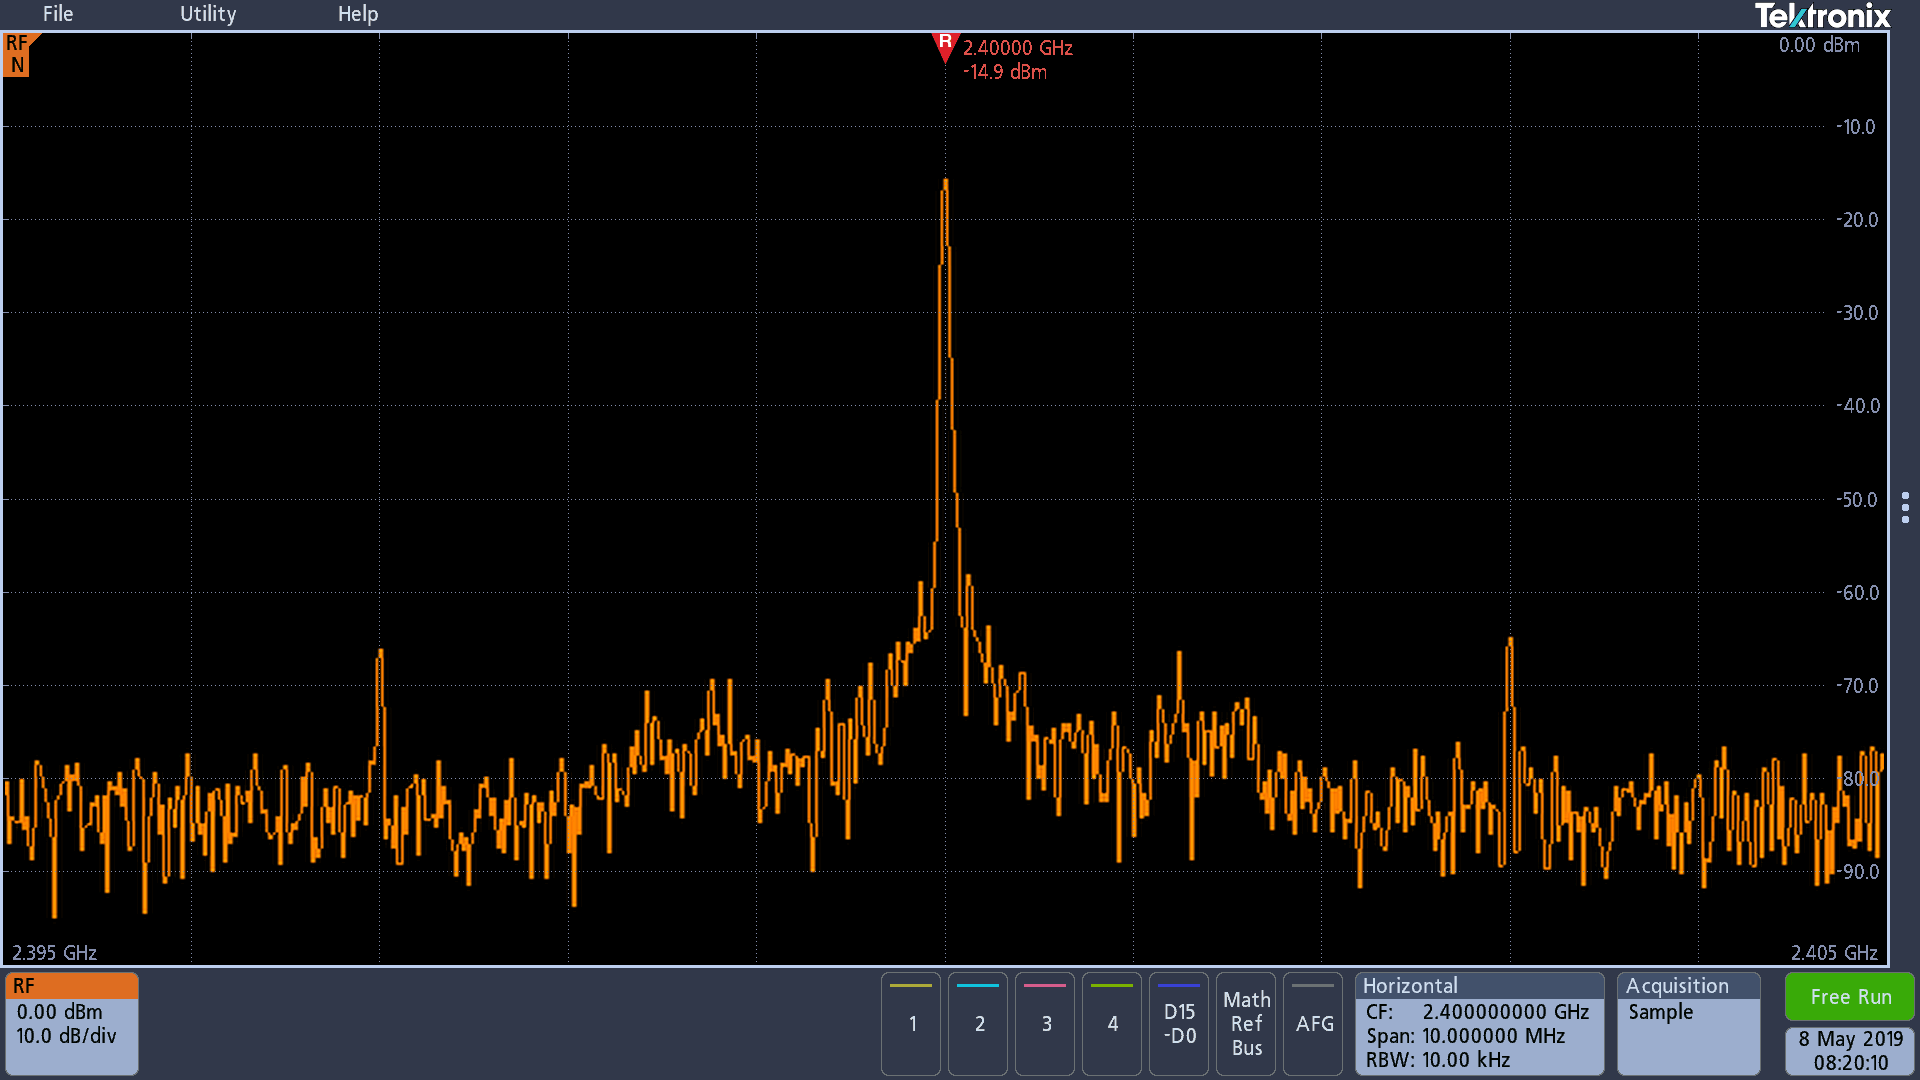Open the Utility menu
This screenshot has width=1920, height=1080.
point(208,14)
